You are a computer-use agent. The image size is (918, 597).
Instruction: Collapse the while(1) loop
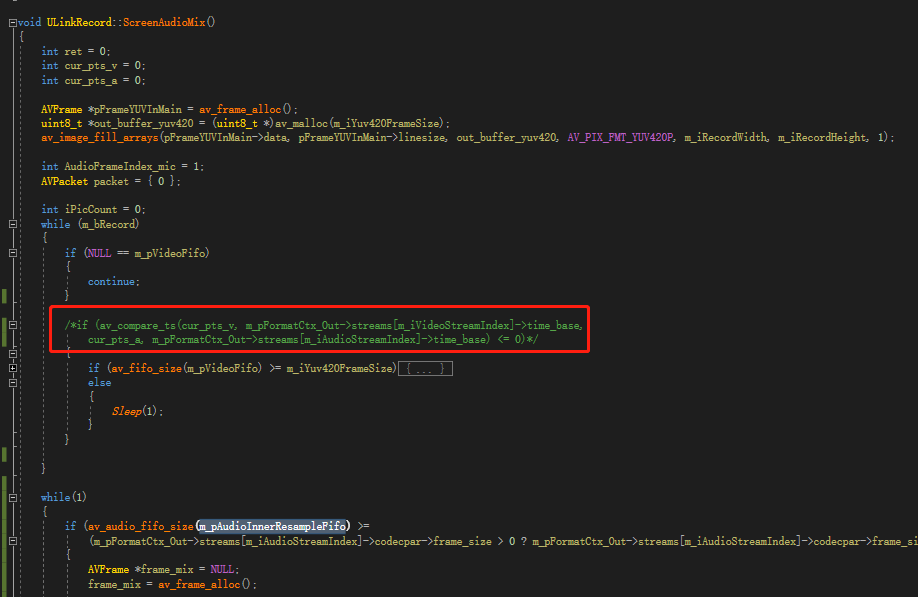click(13, 498)
